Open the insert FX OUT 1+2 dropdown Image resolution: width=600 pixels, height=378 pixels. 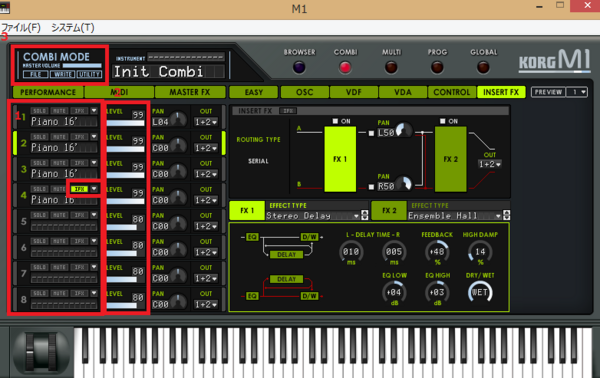[490, 164]
